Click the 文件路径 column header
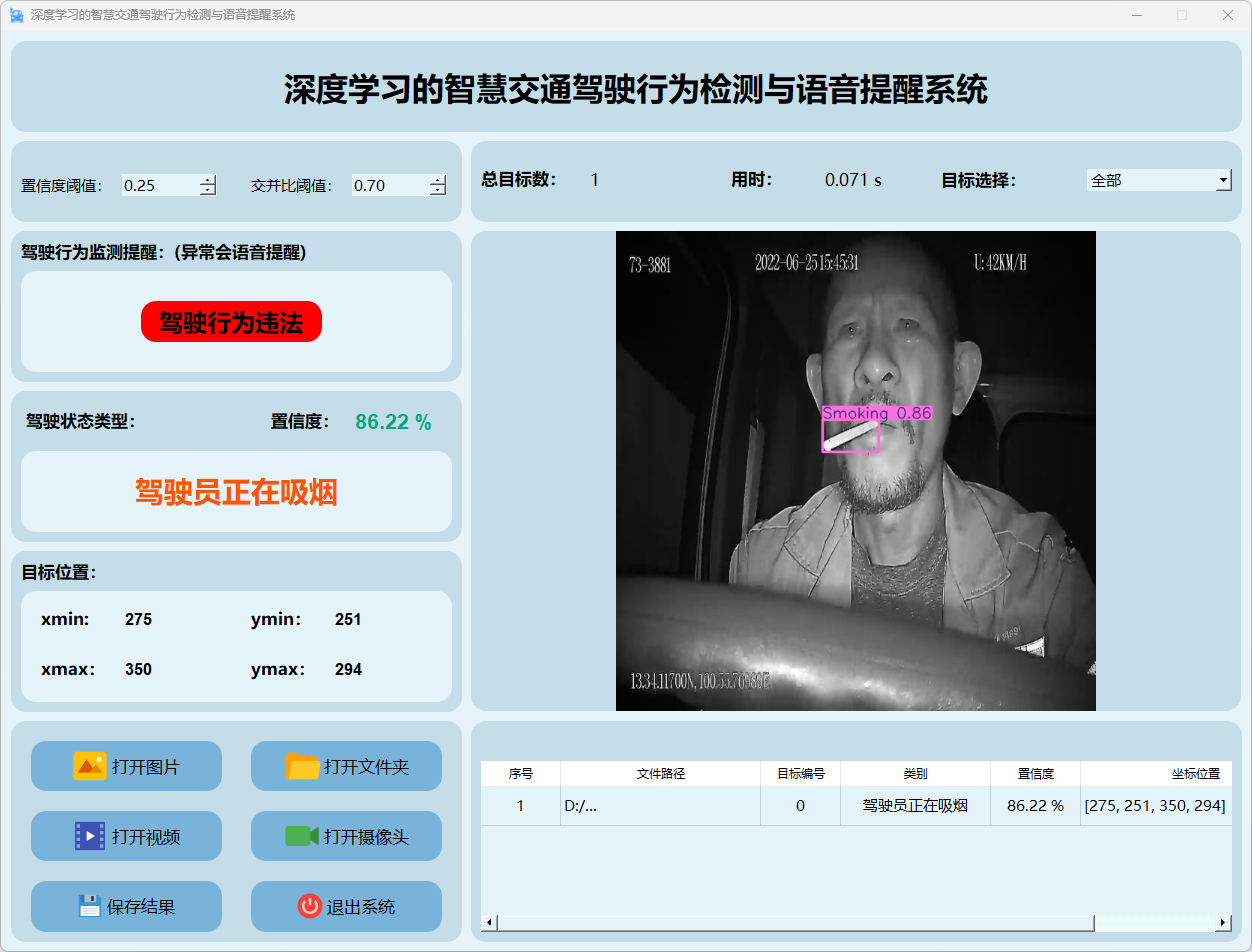 pos(660,773)
